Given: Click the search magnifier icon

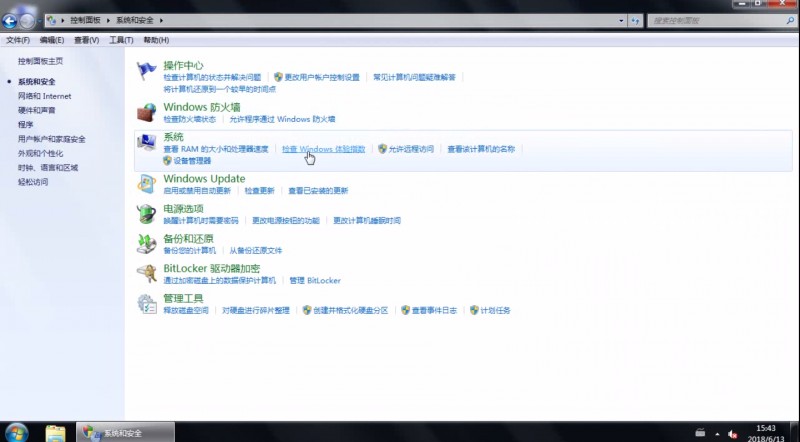Looking at the screenshot, I should click(x=790, y=21).
